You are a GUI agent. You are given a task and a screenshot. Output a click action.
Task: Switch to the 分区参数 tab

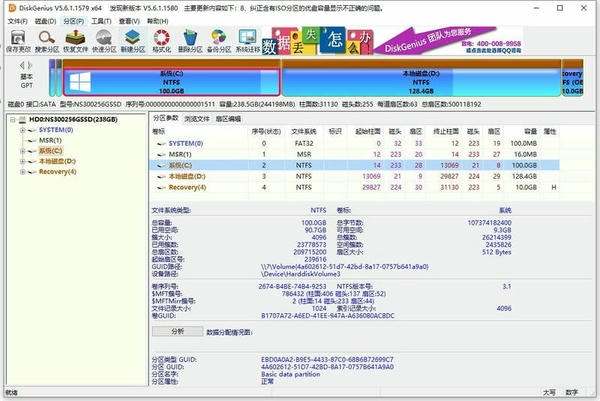click(166, 118)
